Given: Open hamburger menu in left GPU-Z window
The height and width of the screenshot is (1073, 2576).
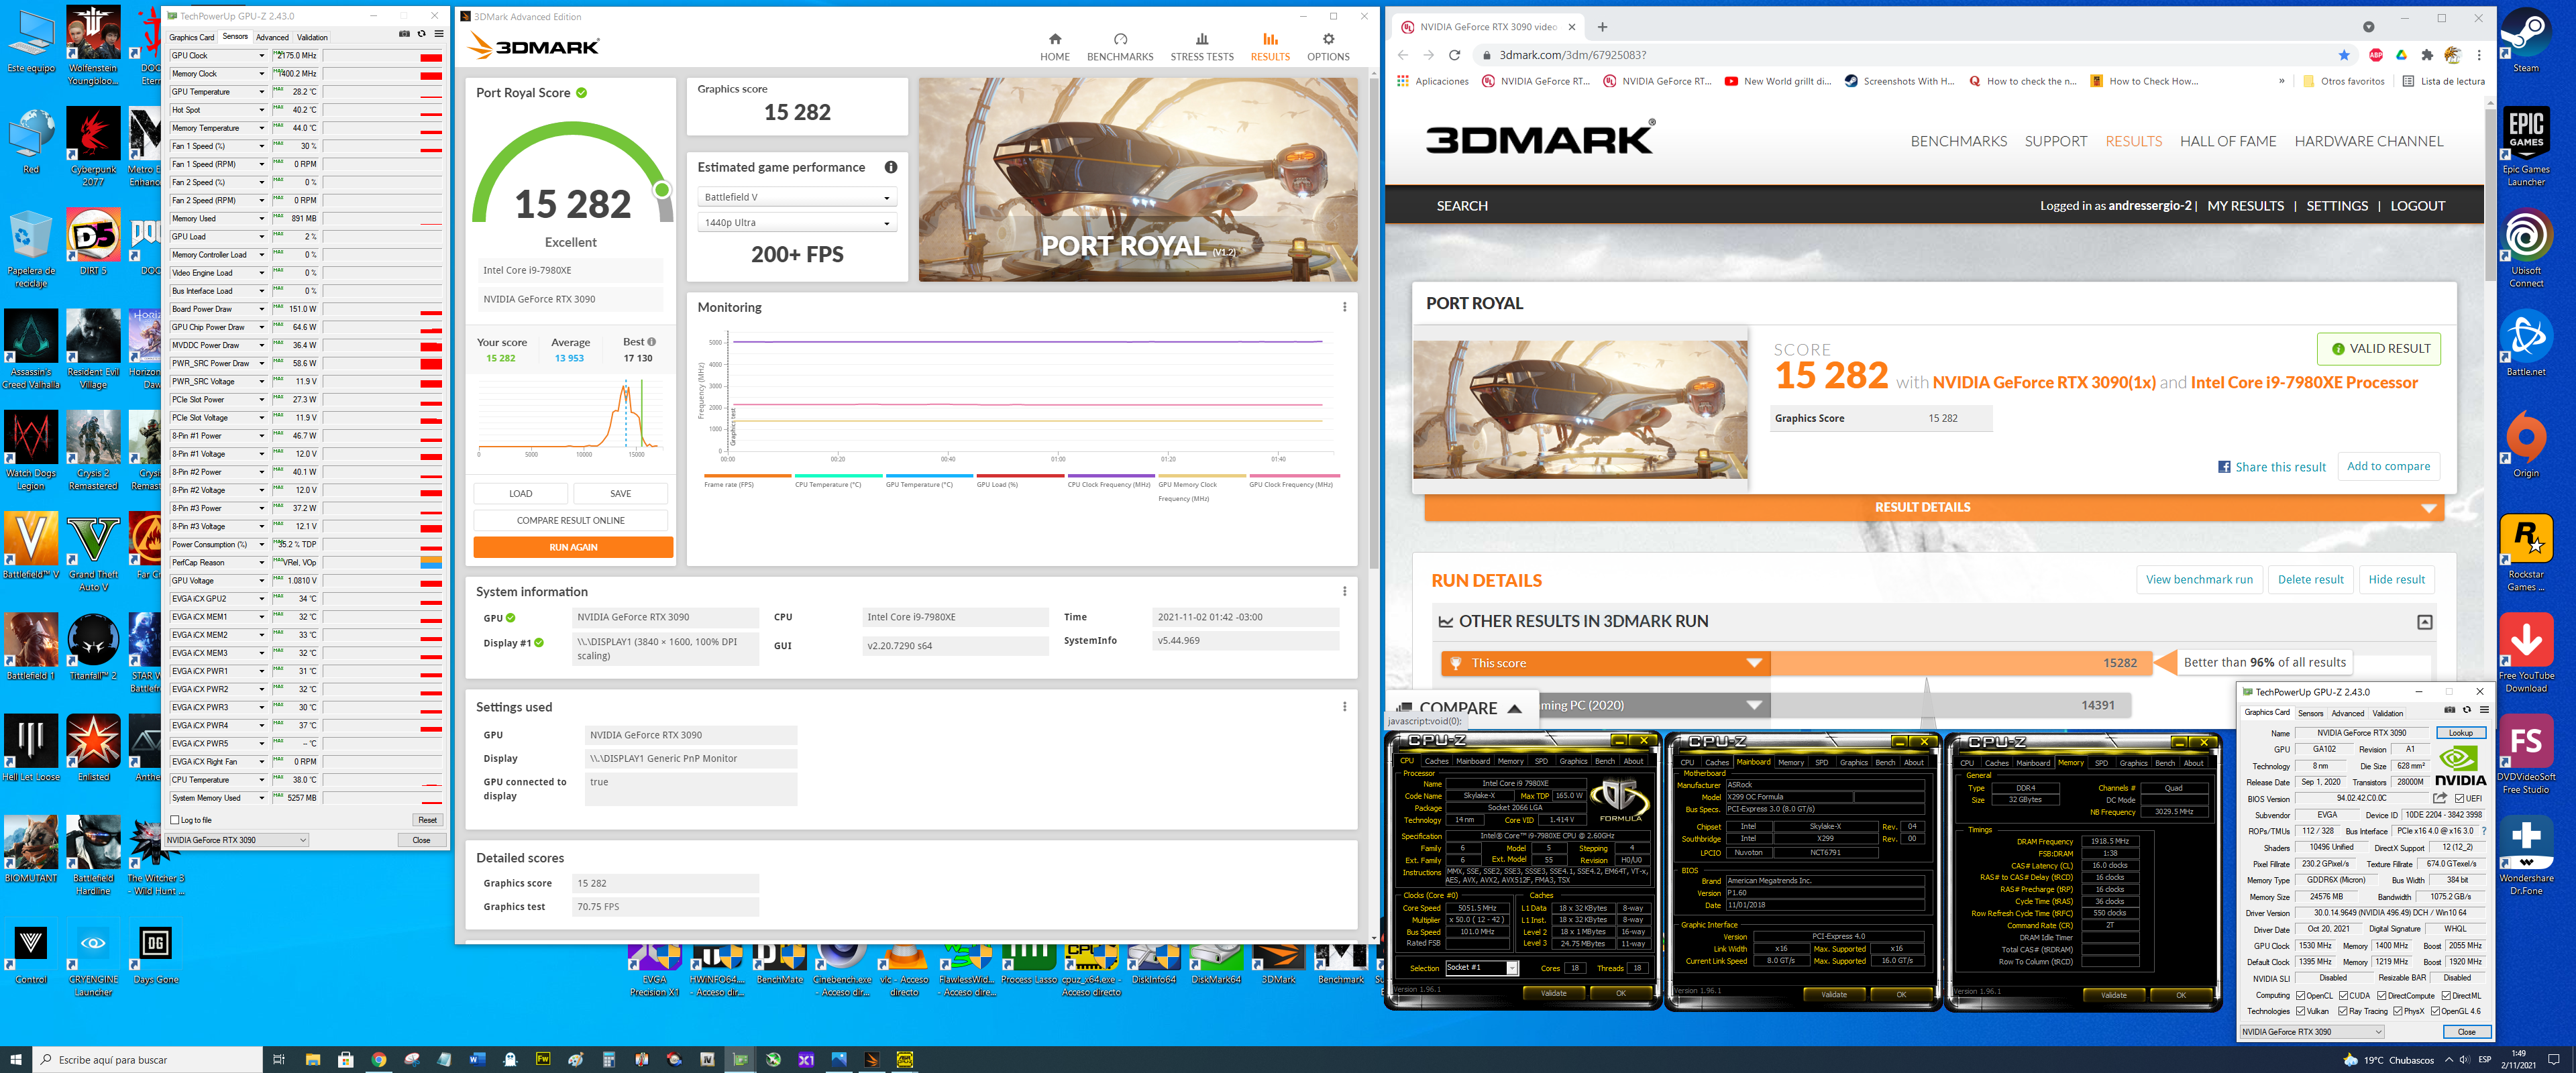Looking at the screenshot, I should tap(438, 34).
